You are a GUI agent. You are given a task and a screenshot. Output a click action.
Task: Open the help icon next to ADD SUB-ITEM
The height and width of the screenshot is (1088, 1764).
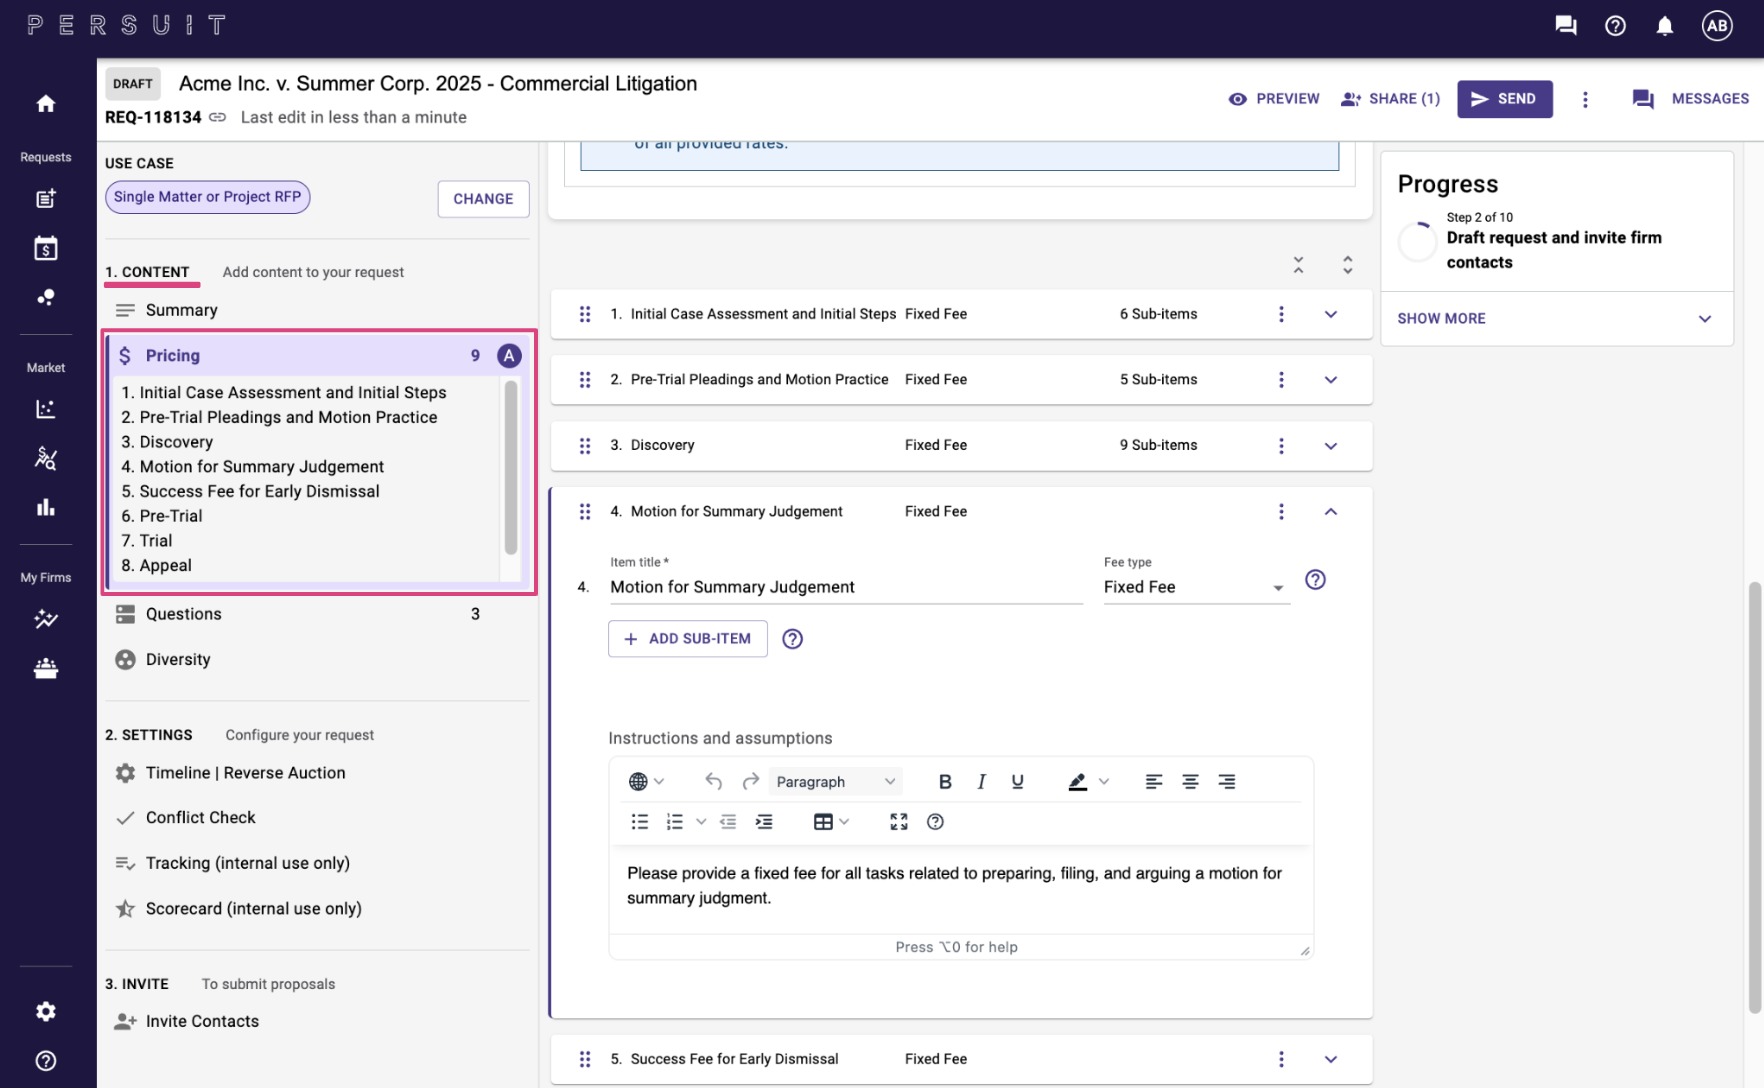[x=792, y=639]
